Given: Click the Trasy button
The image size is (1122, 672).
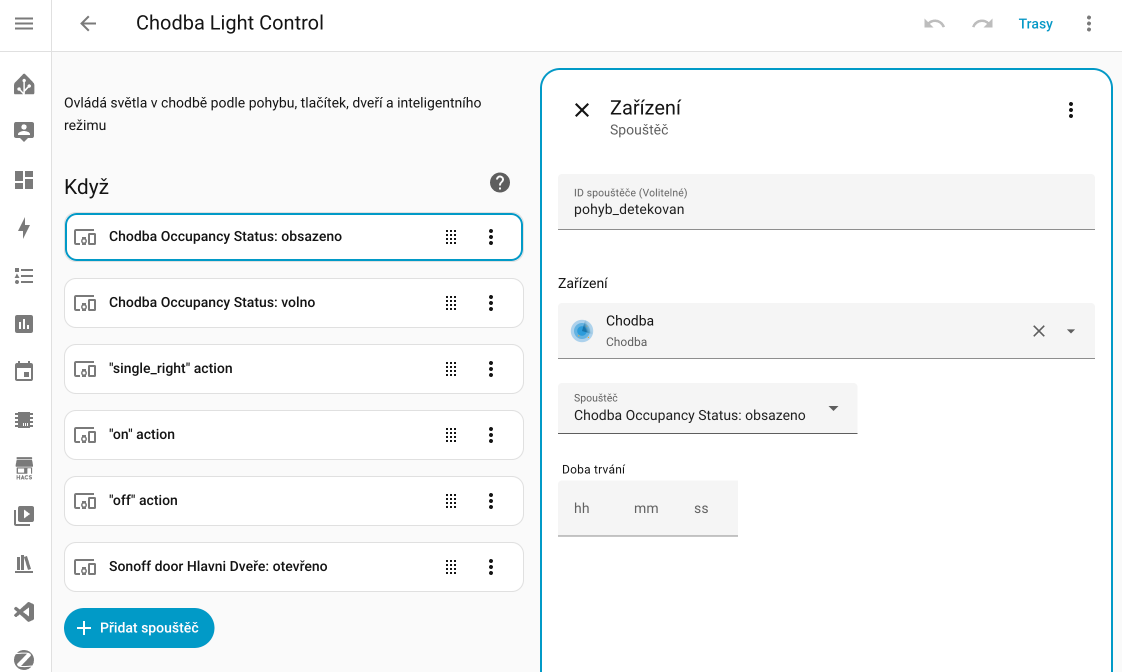Looking at the screenshot, I should 1035,24.
